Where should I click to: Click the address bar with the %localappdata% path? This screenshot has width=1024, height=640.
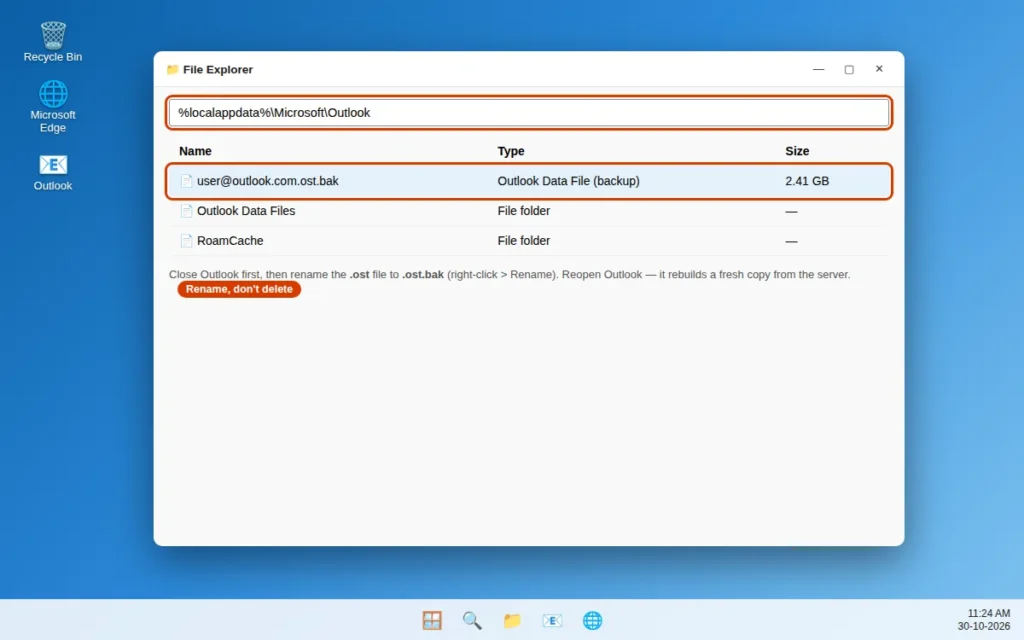(x=528, y=113)
